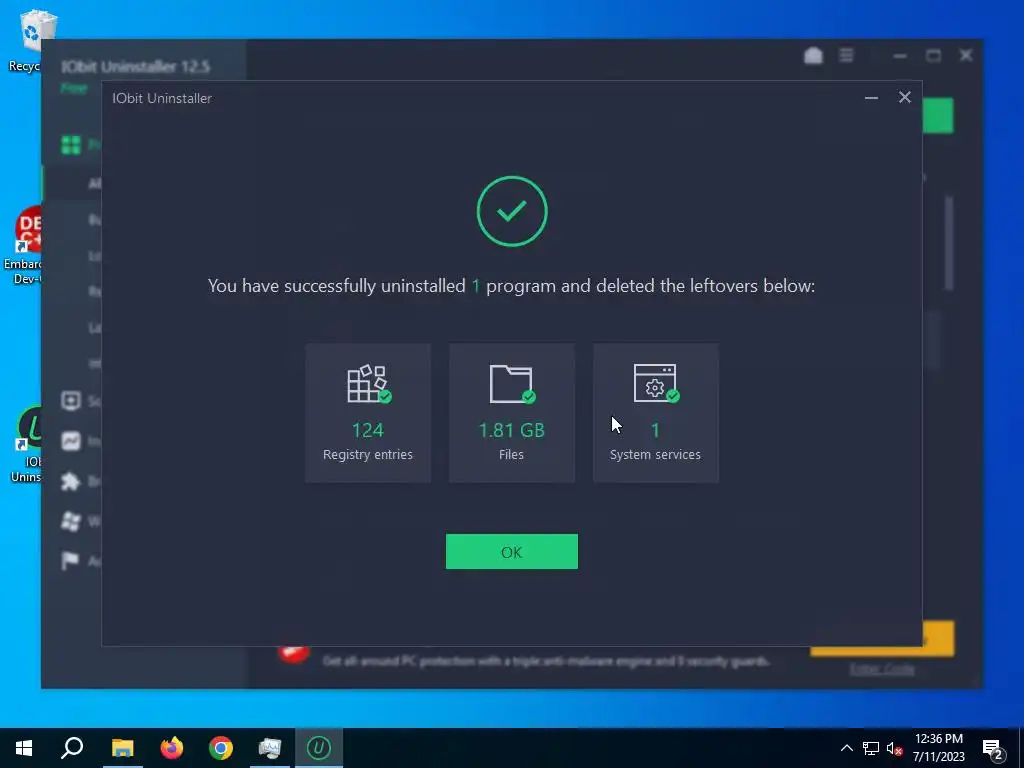This screenshot has width=1024, height=768.
Task: Show hidden tray icons chevron
Action: 846,748
